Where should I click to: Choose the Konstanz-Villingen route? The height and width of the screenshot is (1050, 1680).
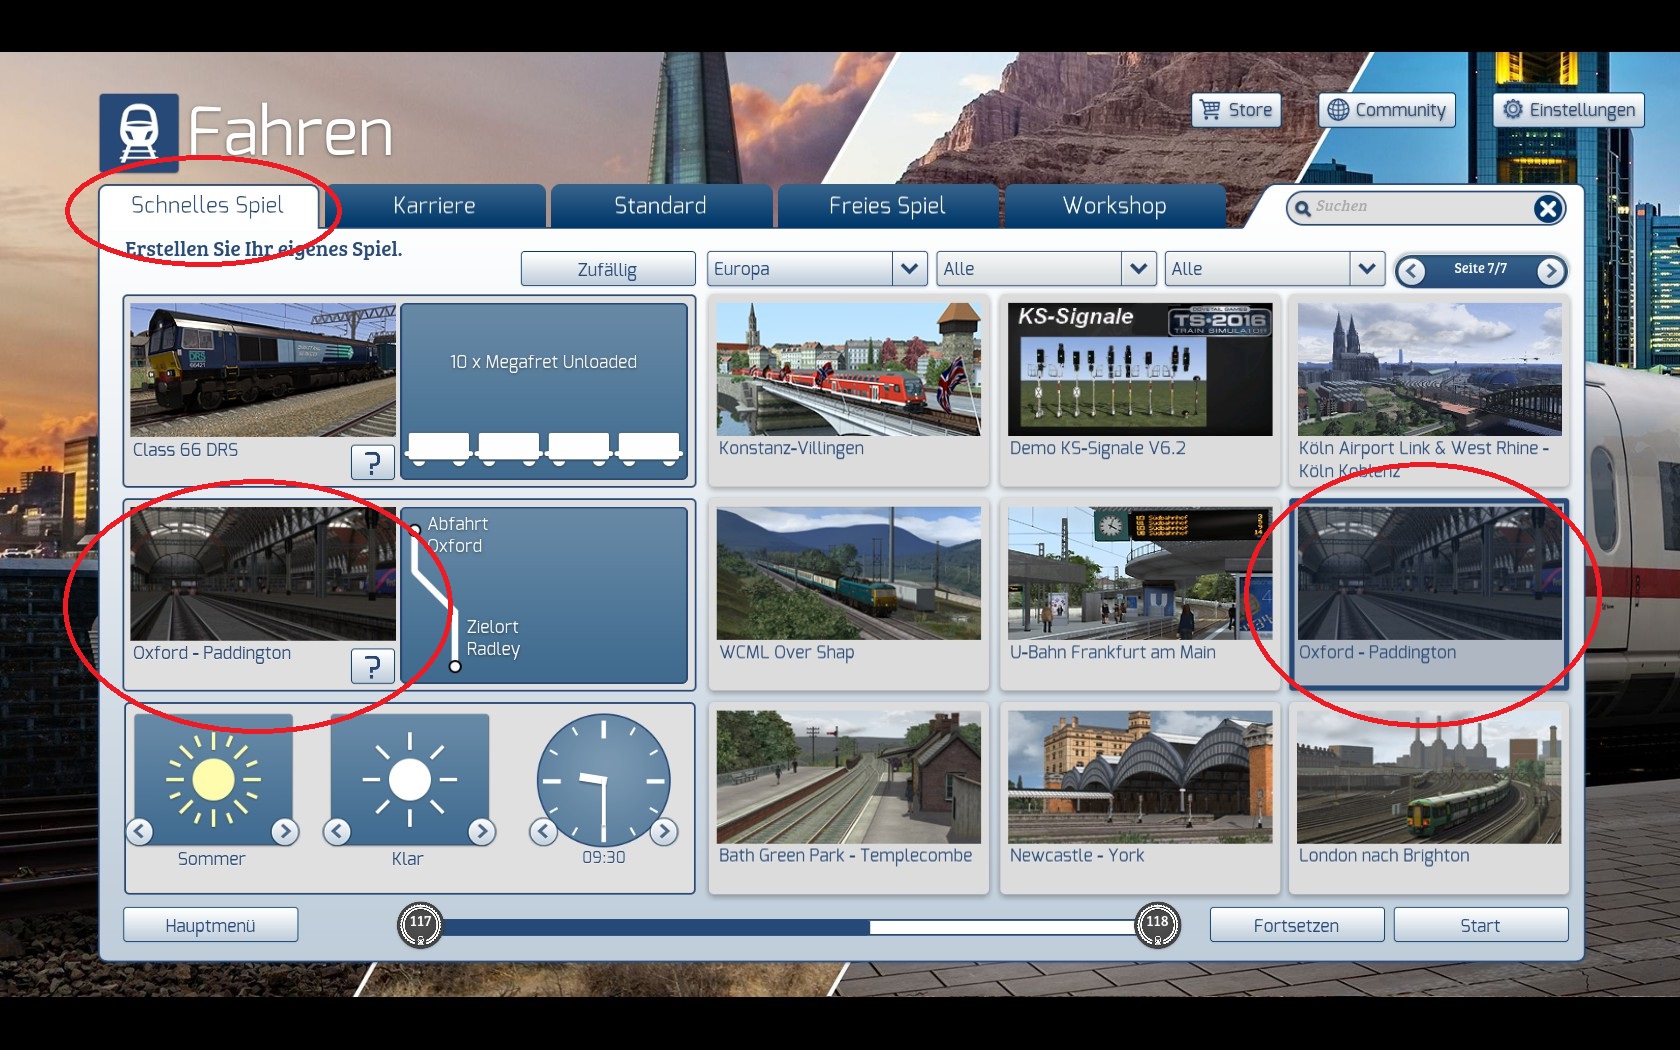849,390
